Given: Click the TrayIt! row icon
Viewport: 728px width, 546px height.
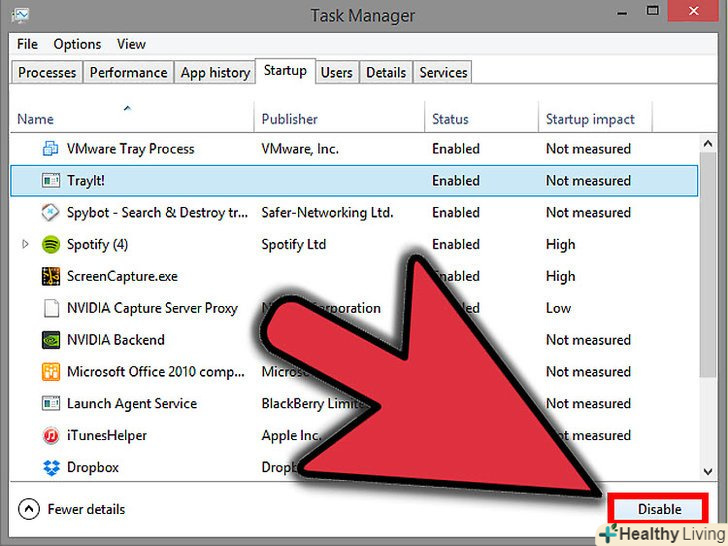Looking at the screenshot, I should 51,180.
